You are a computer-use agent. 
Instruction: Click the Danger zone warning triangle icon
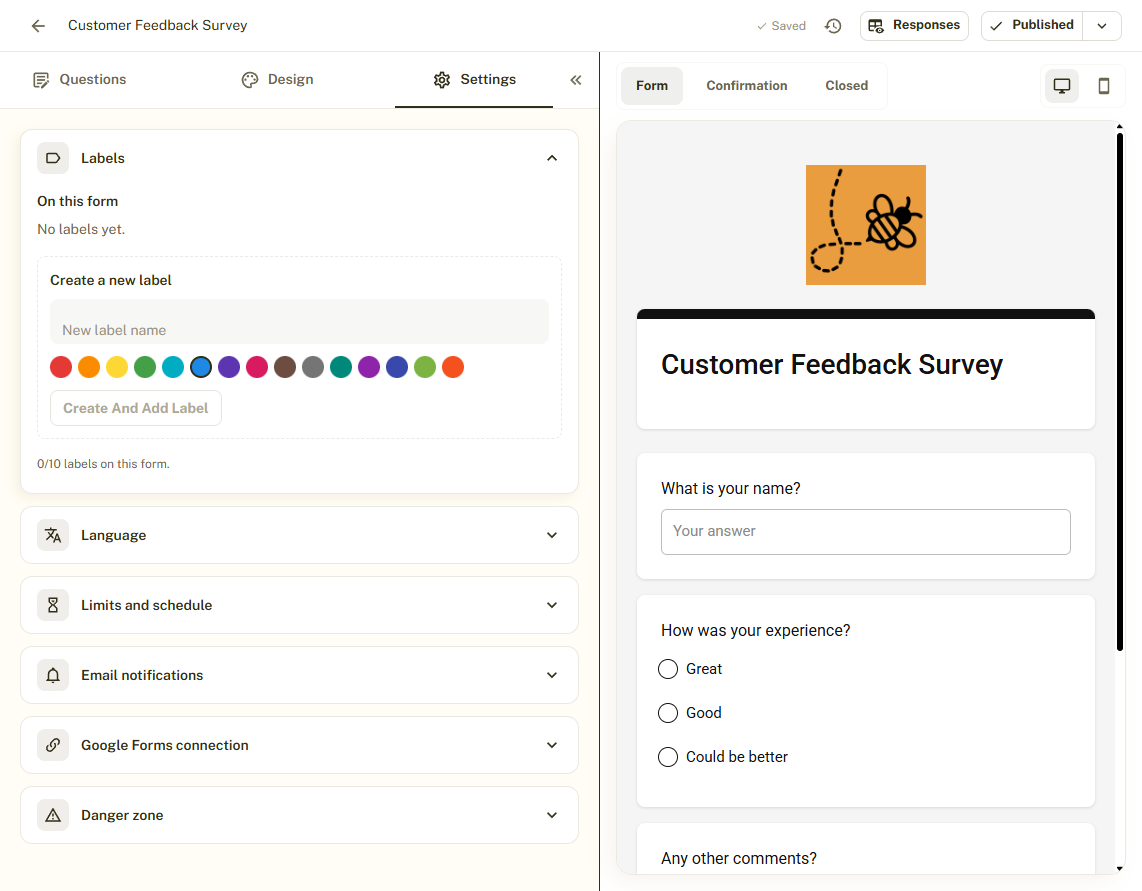click(x=53, y=815)
